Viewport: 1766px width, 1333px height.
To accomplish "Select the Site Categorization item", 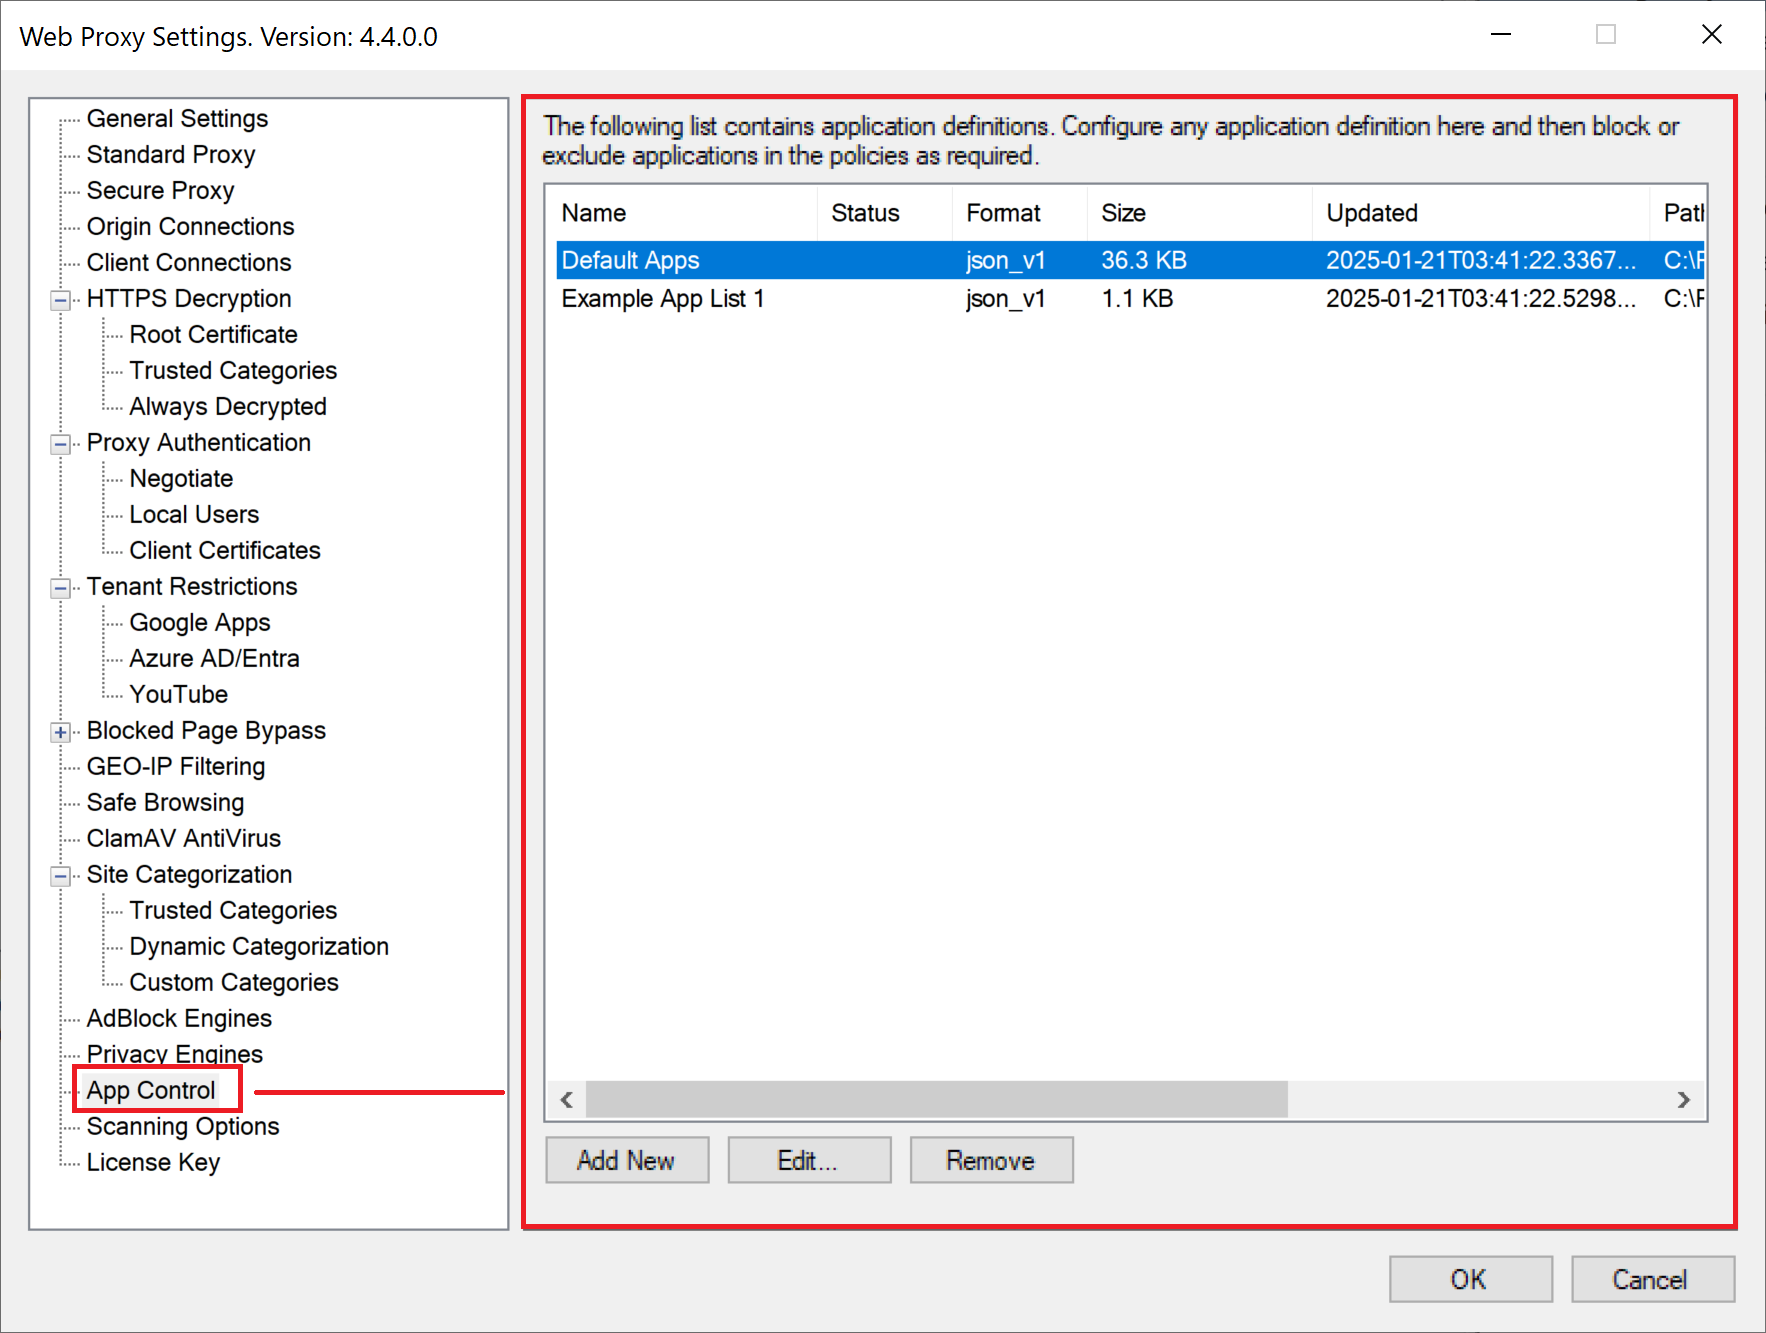I will click(x=189, y=875).
